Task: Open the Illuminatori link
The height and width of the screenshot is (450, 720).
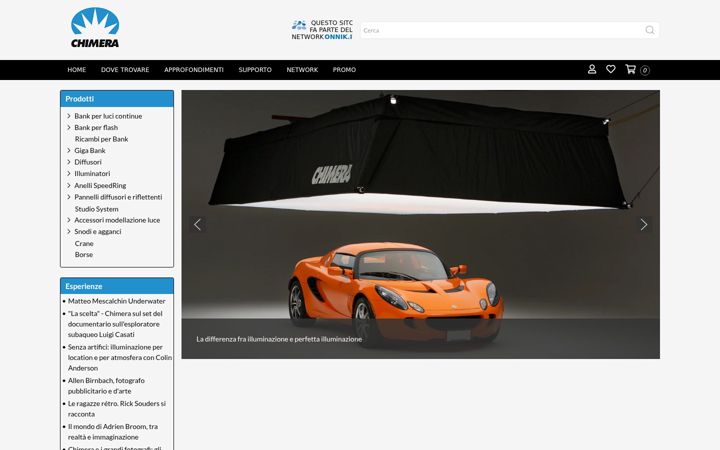Action: [x=92, y=174]
